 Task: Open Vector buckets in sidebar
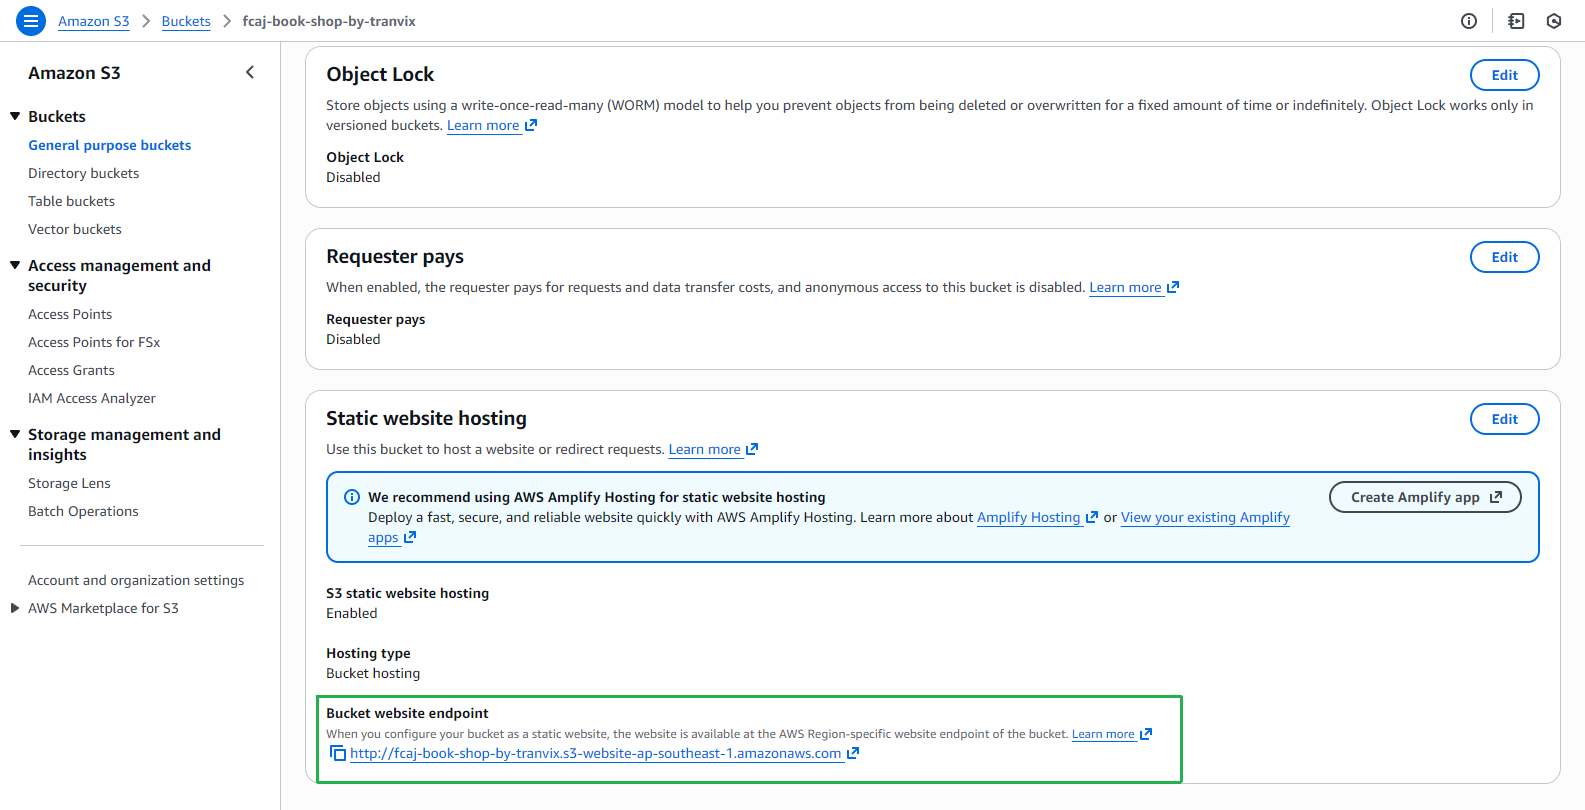pos(75,229)
